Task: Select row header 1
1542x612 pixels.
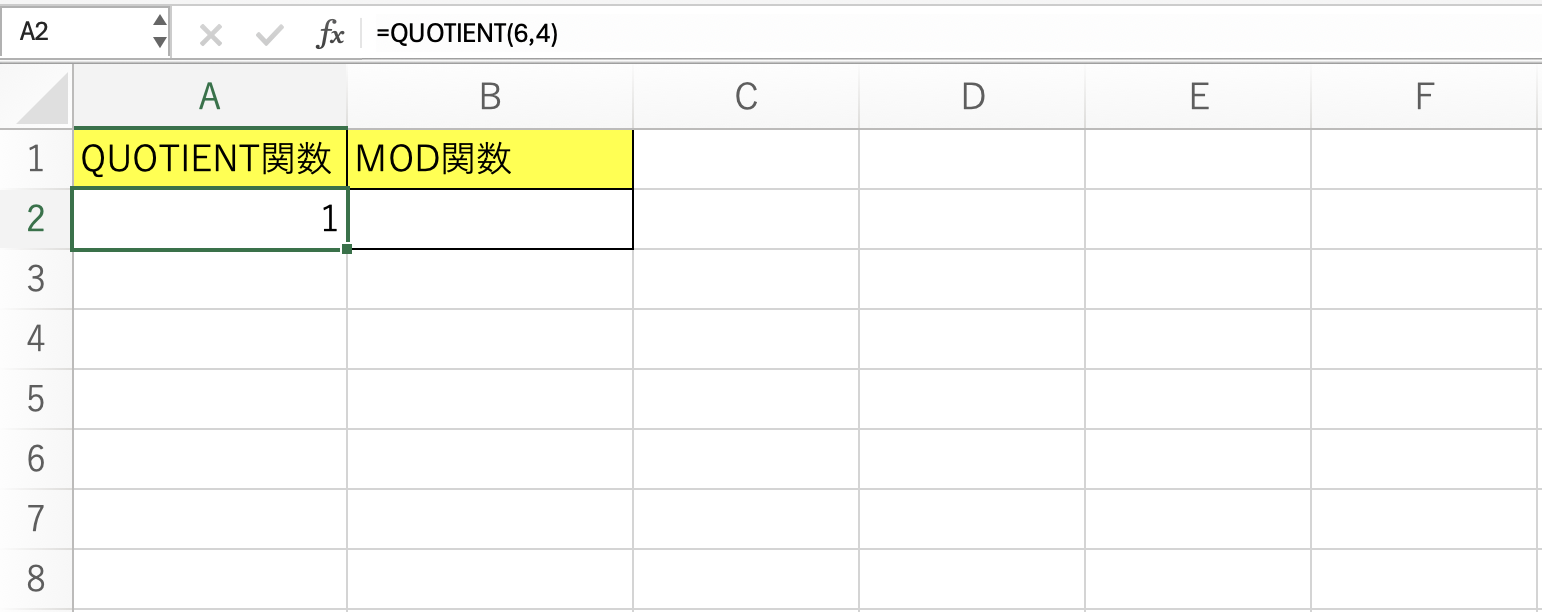Action: click(x=37, y=158)
